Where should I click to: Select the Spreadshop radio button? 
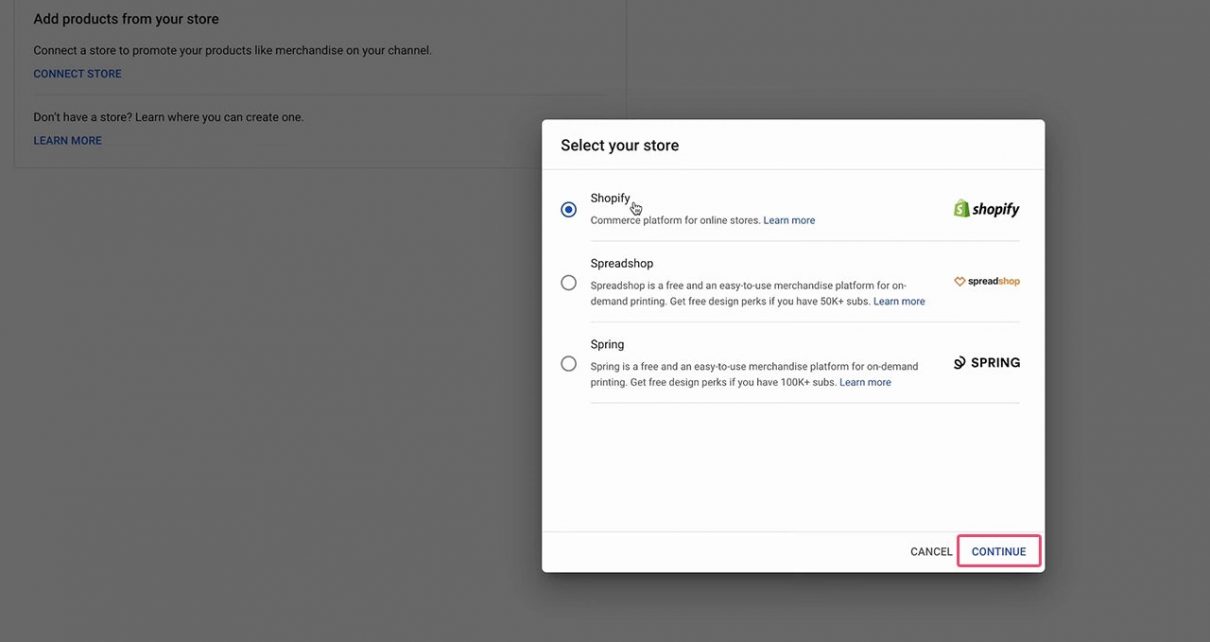click(x=569, y=282)
